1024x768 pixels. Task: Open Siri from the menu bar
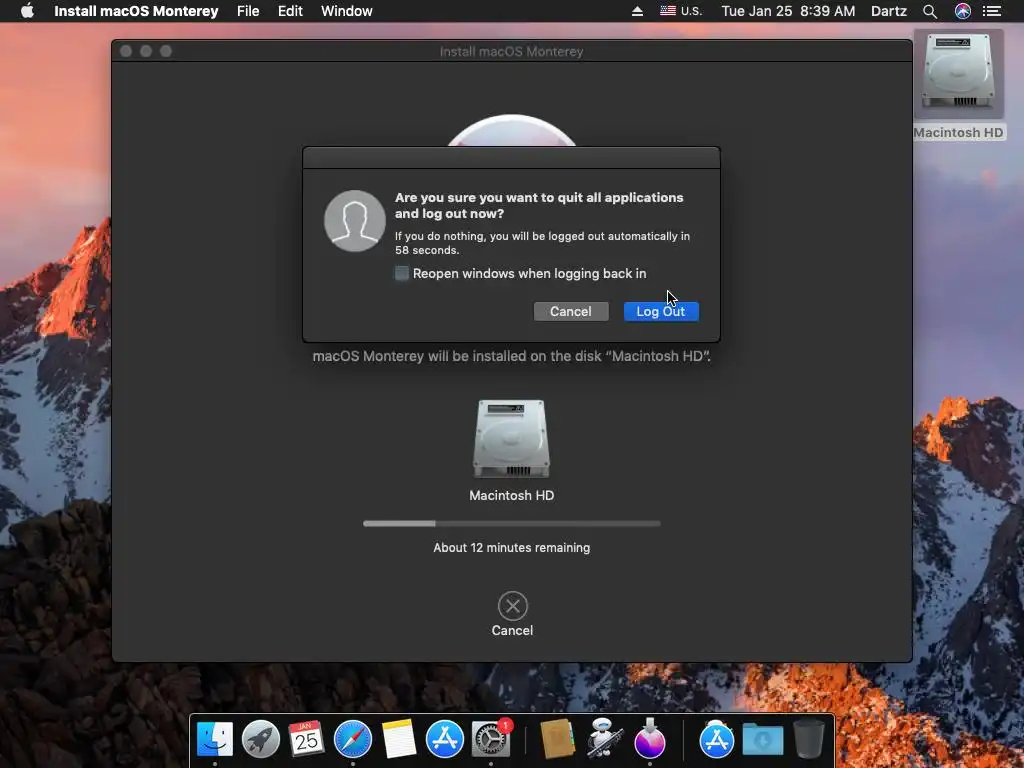point(963,11)
